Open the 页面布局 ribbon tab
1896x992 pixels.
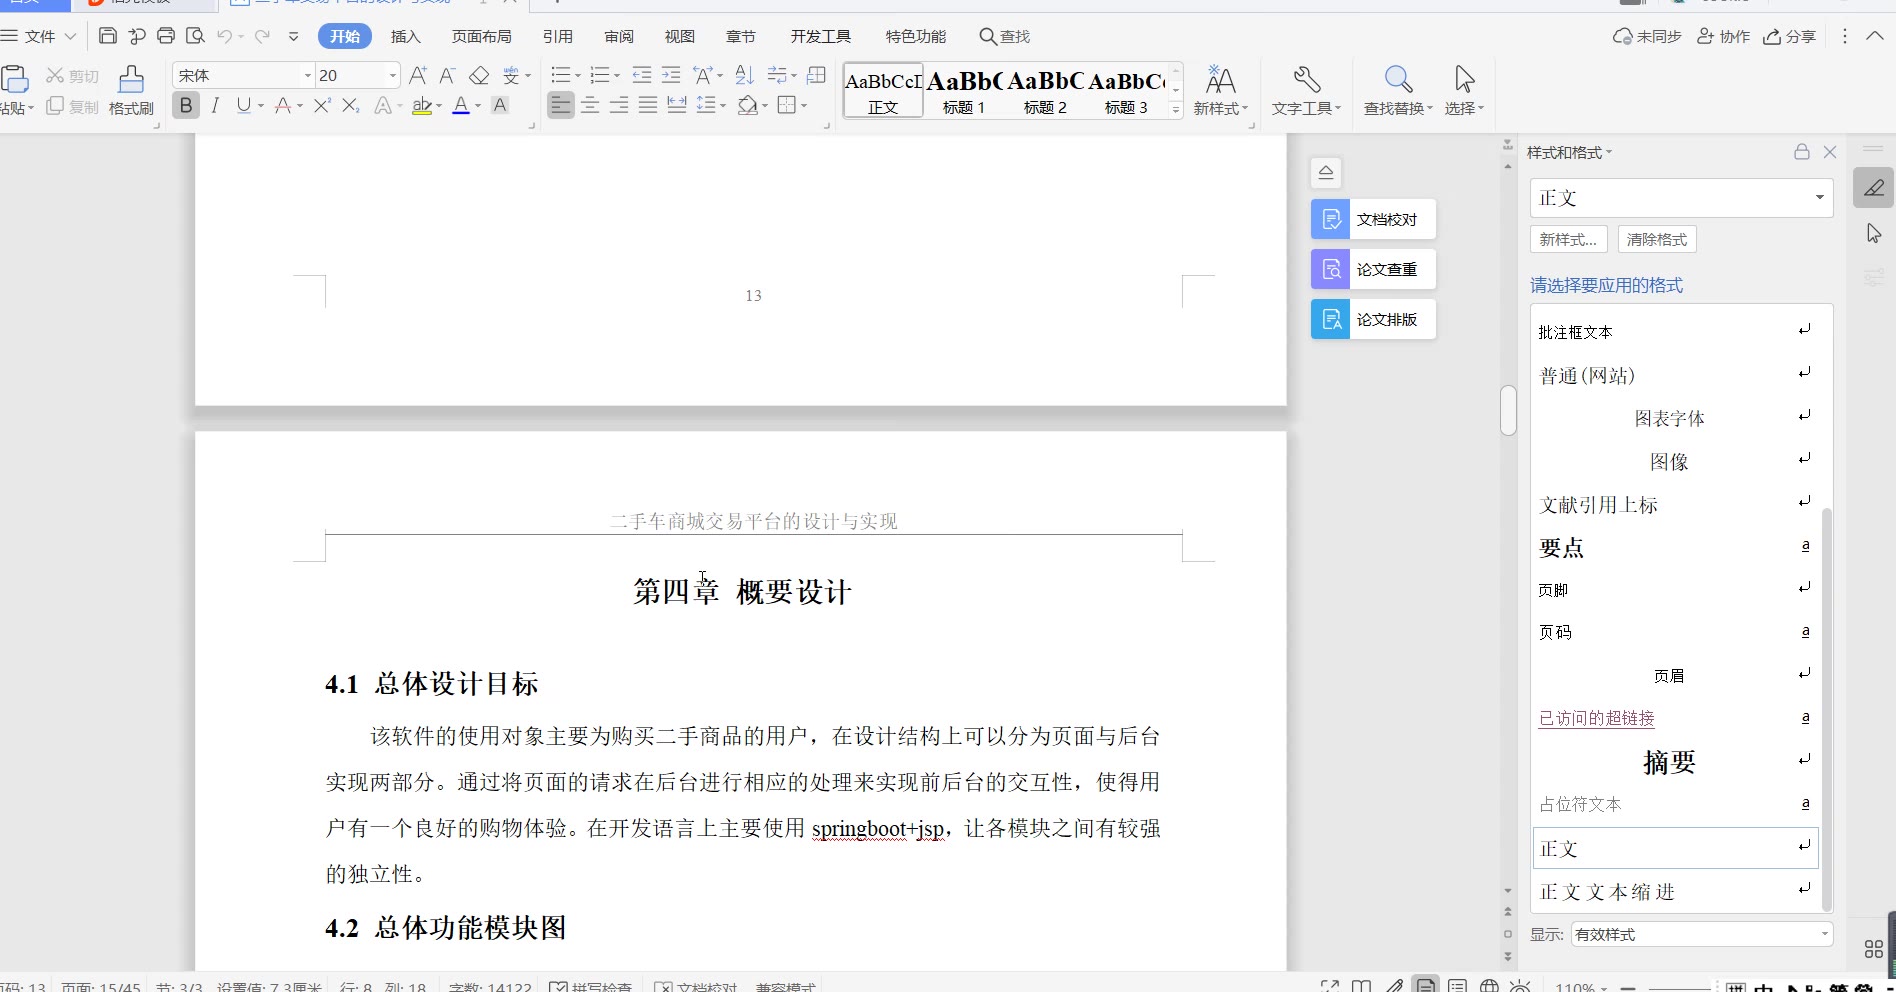[481, 36]
